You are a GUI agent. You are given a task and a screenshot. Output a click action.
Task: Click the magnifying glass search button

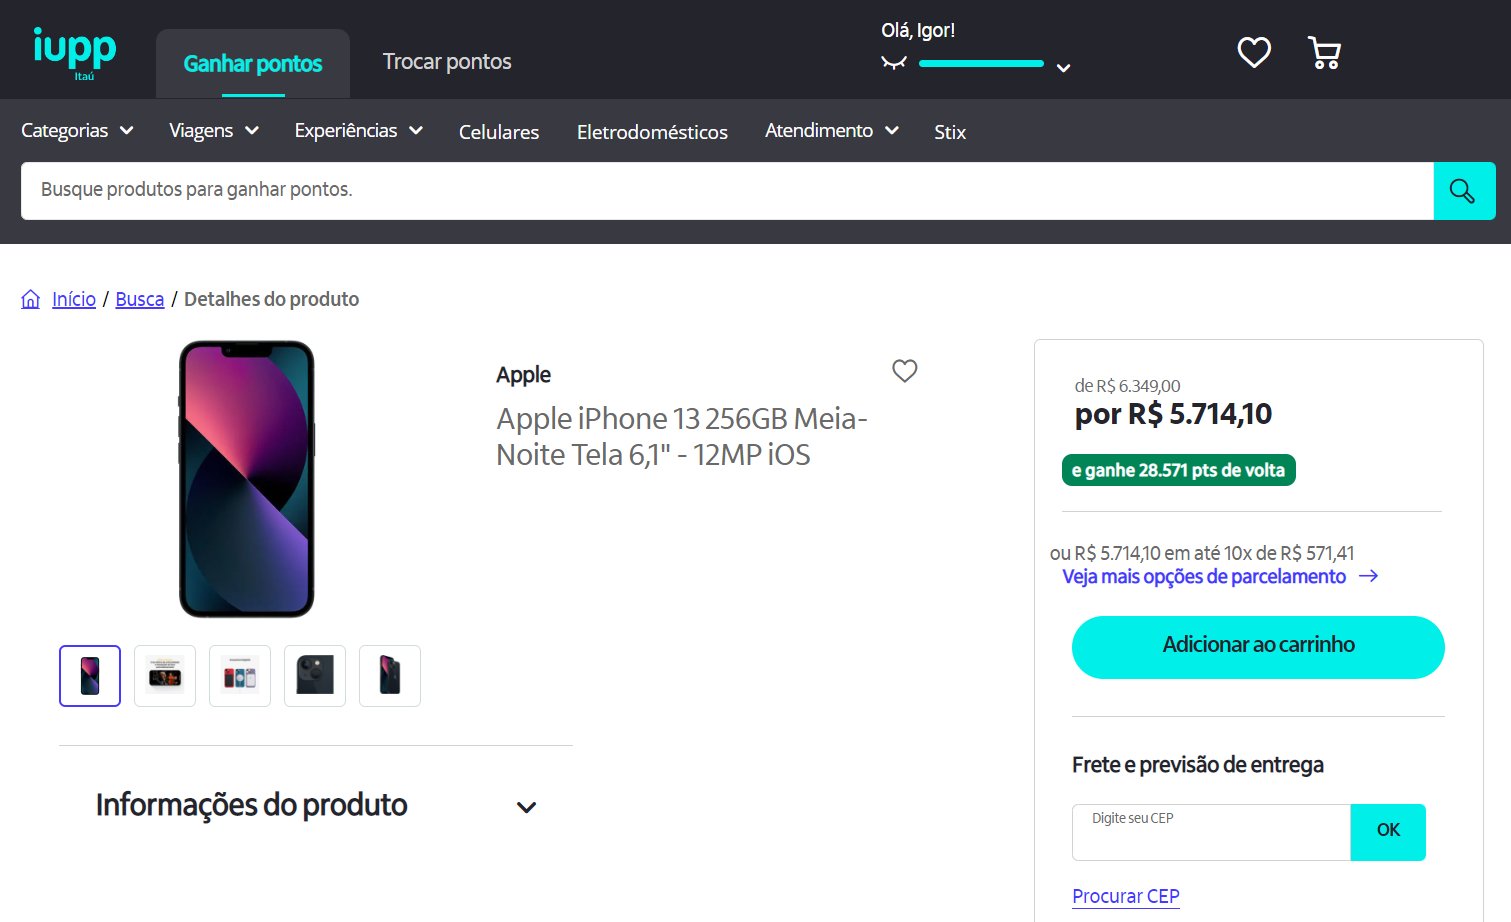click(1464, 191)
